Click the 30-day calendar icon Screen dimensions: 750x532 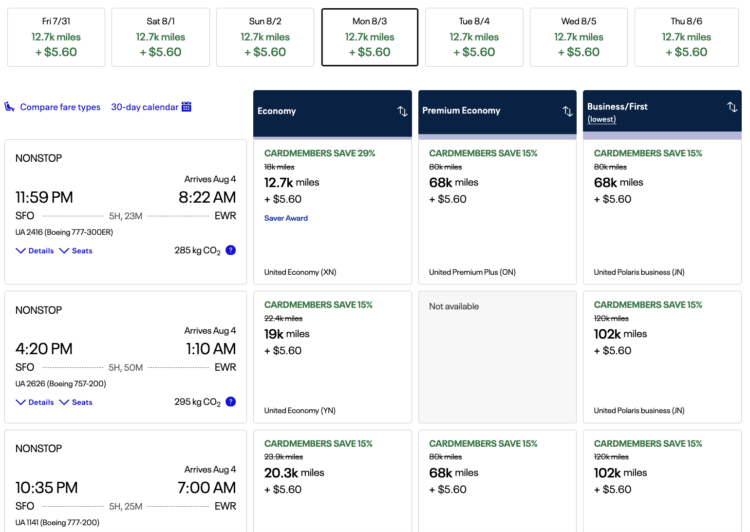pos(187,107)
